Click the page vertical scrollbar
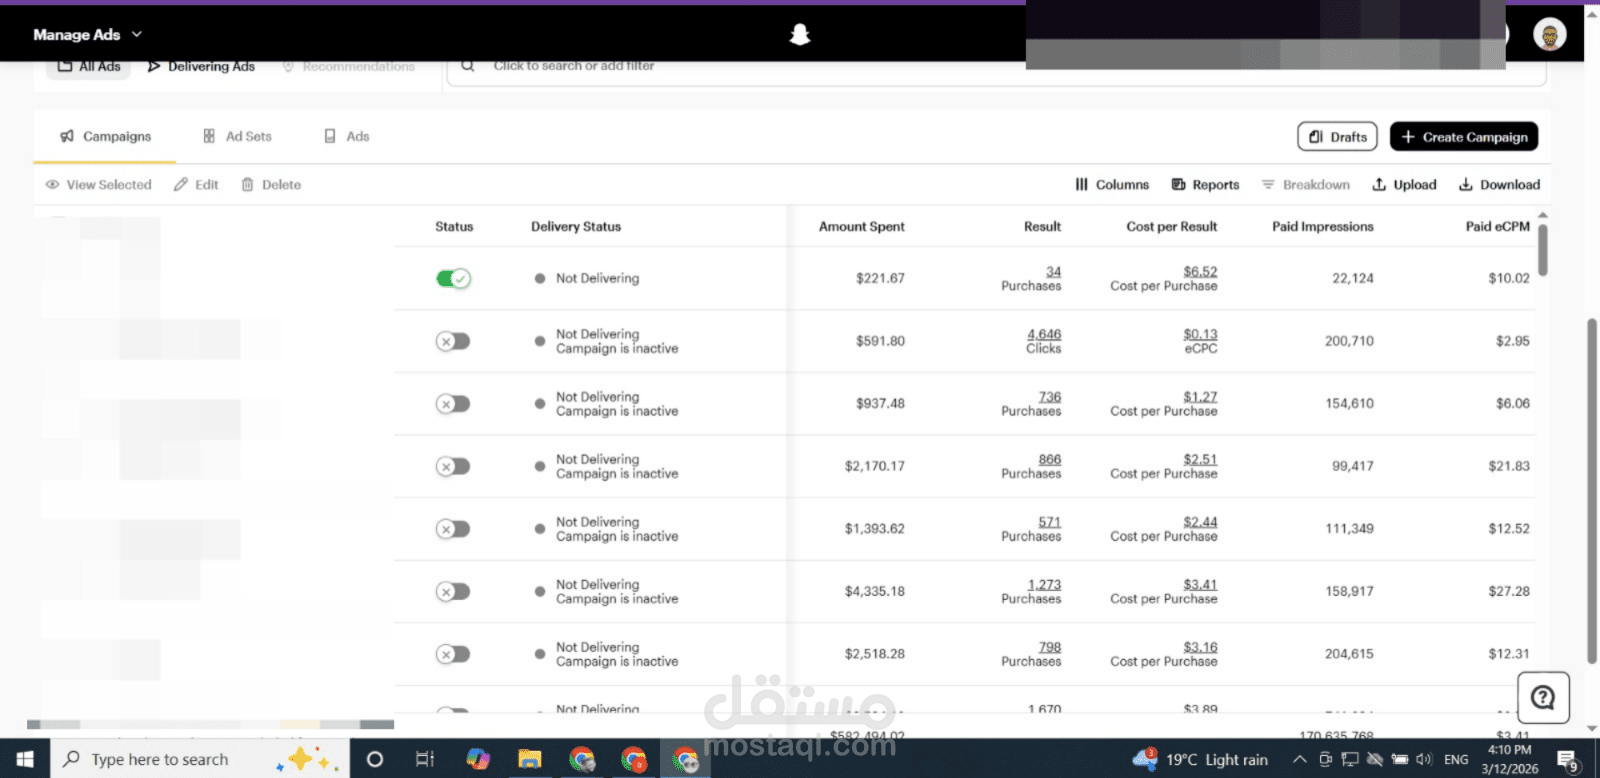This screenshot has width=1600, height=778. [x=1592, y=490]
